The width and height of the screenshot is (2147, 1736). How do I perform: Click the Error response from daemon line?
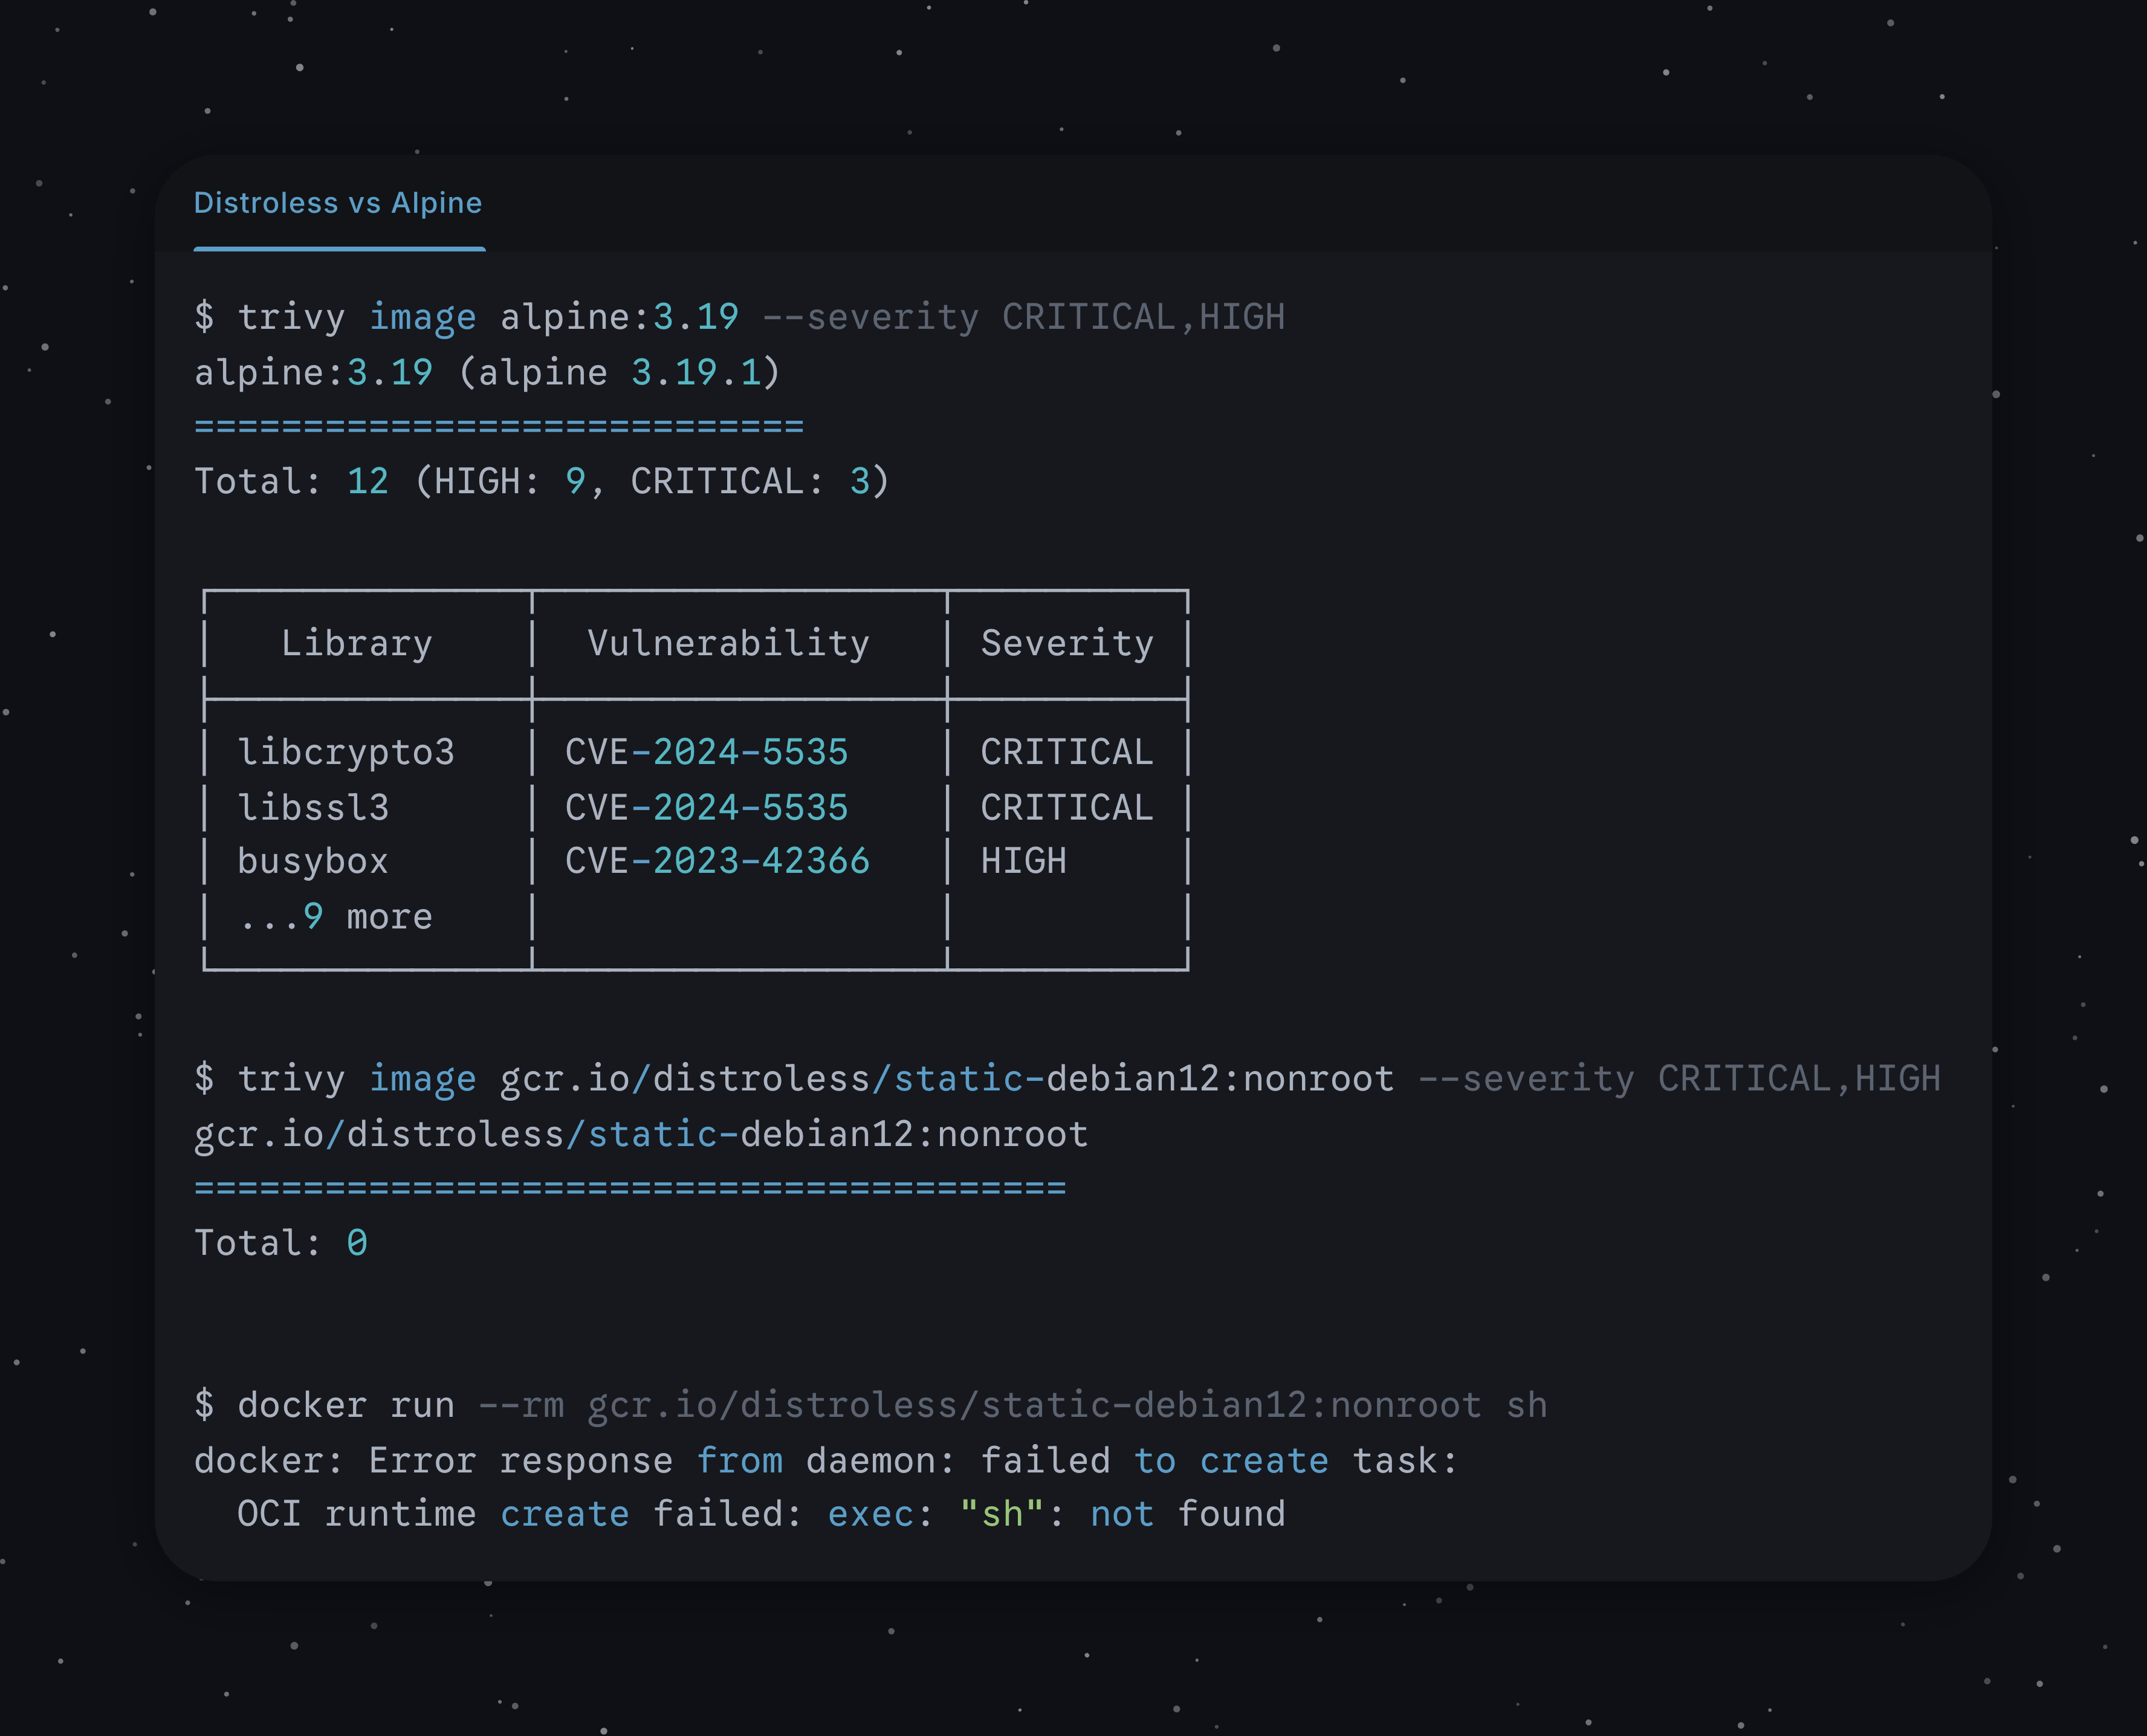point(825,1461)
